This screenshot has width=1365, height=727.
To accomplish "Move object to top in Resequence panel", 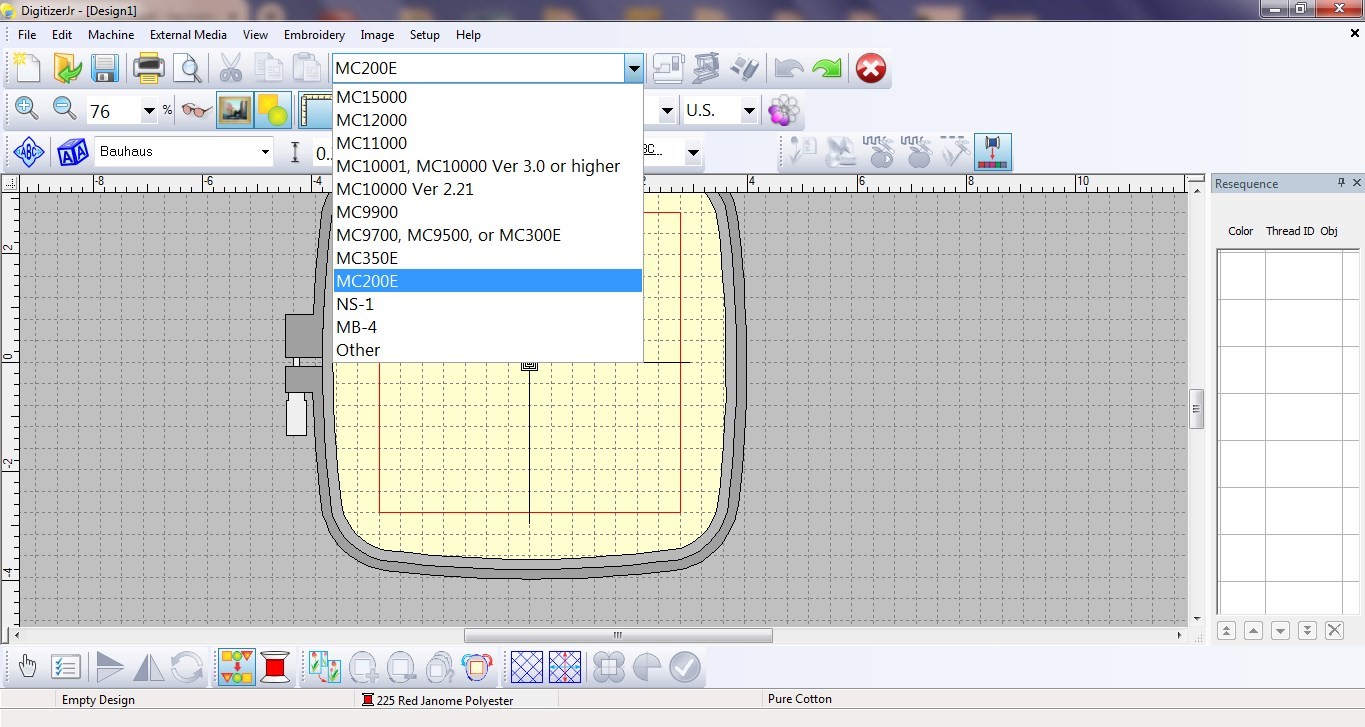I will pos(1226,630).
